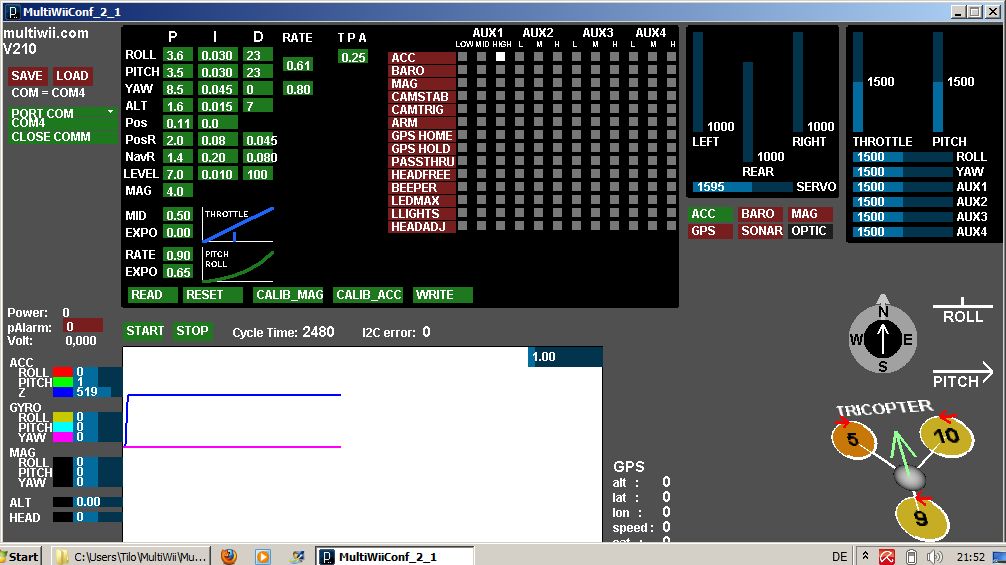Click the volume icon in system tray

(934, 556)
